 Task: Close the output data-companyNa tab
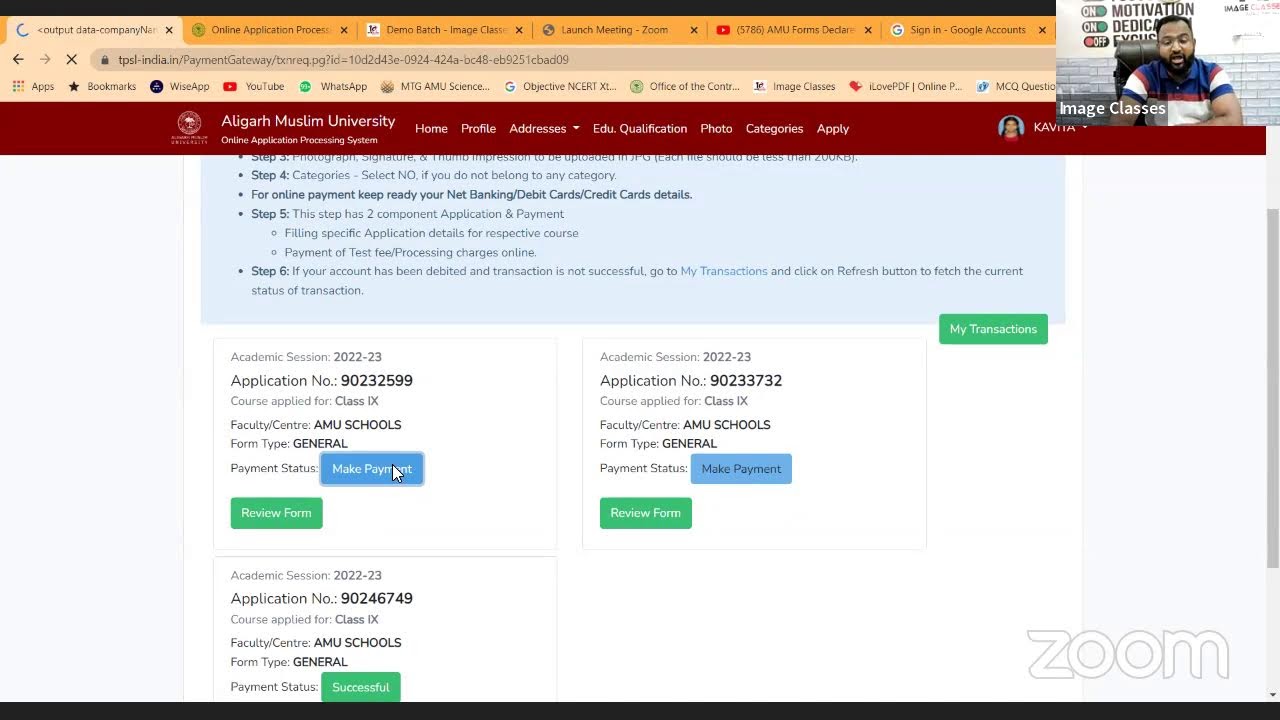pos(168,30)
